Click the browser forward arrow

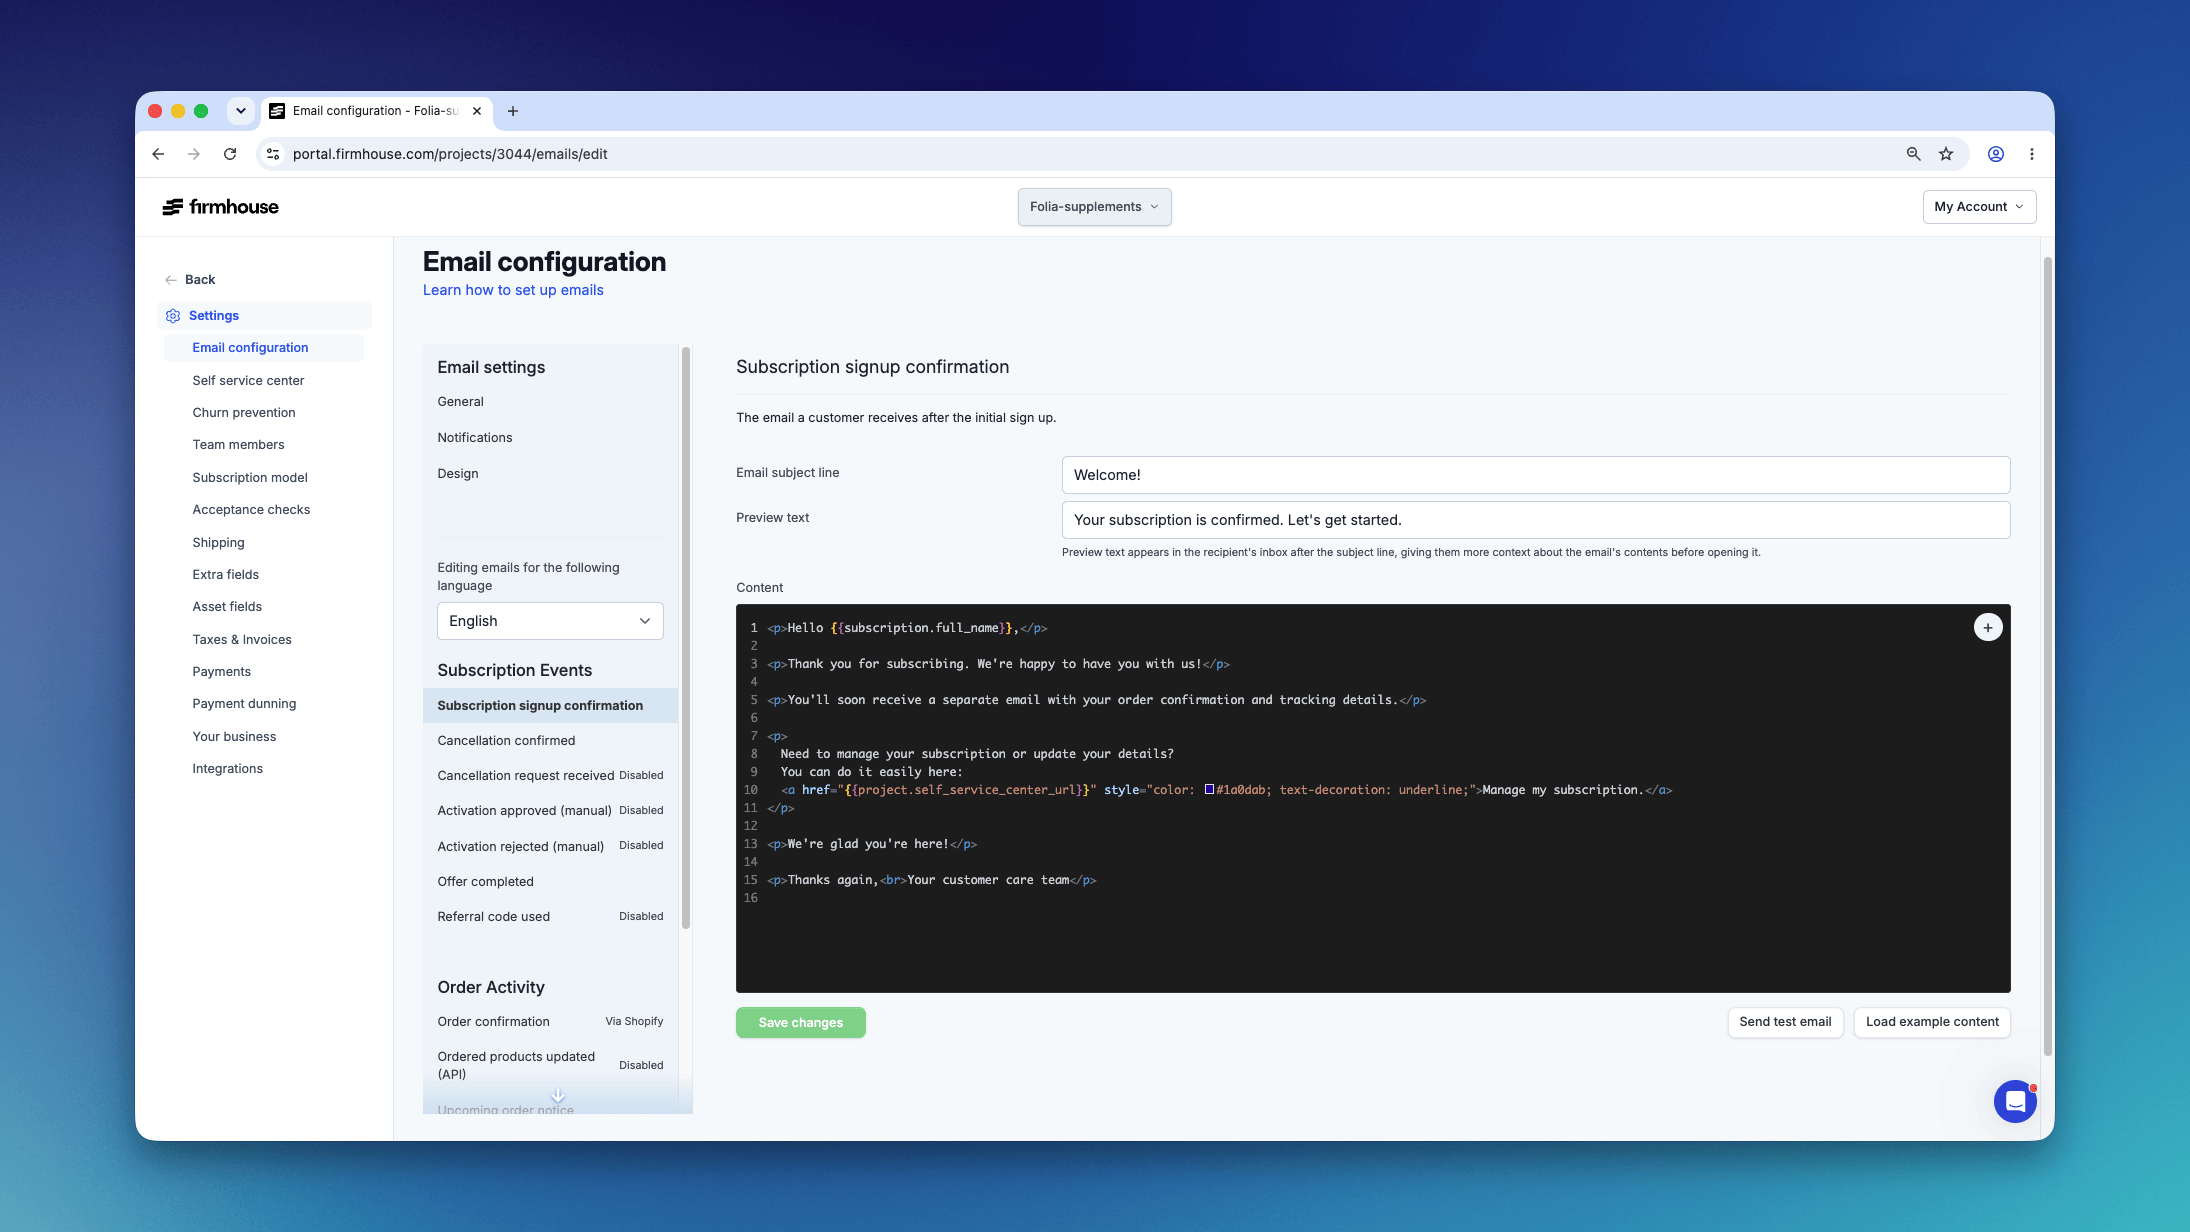tap(194, 154)
